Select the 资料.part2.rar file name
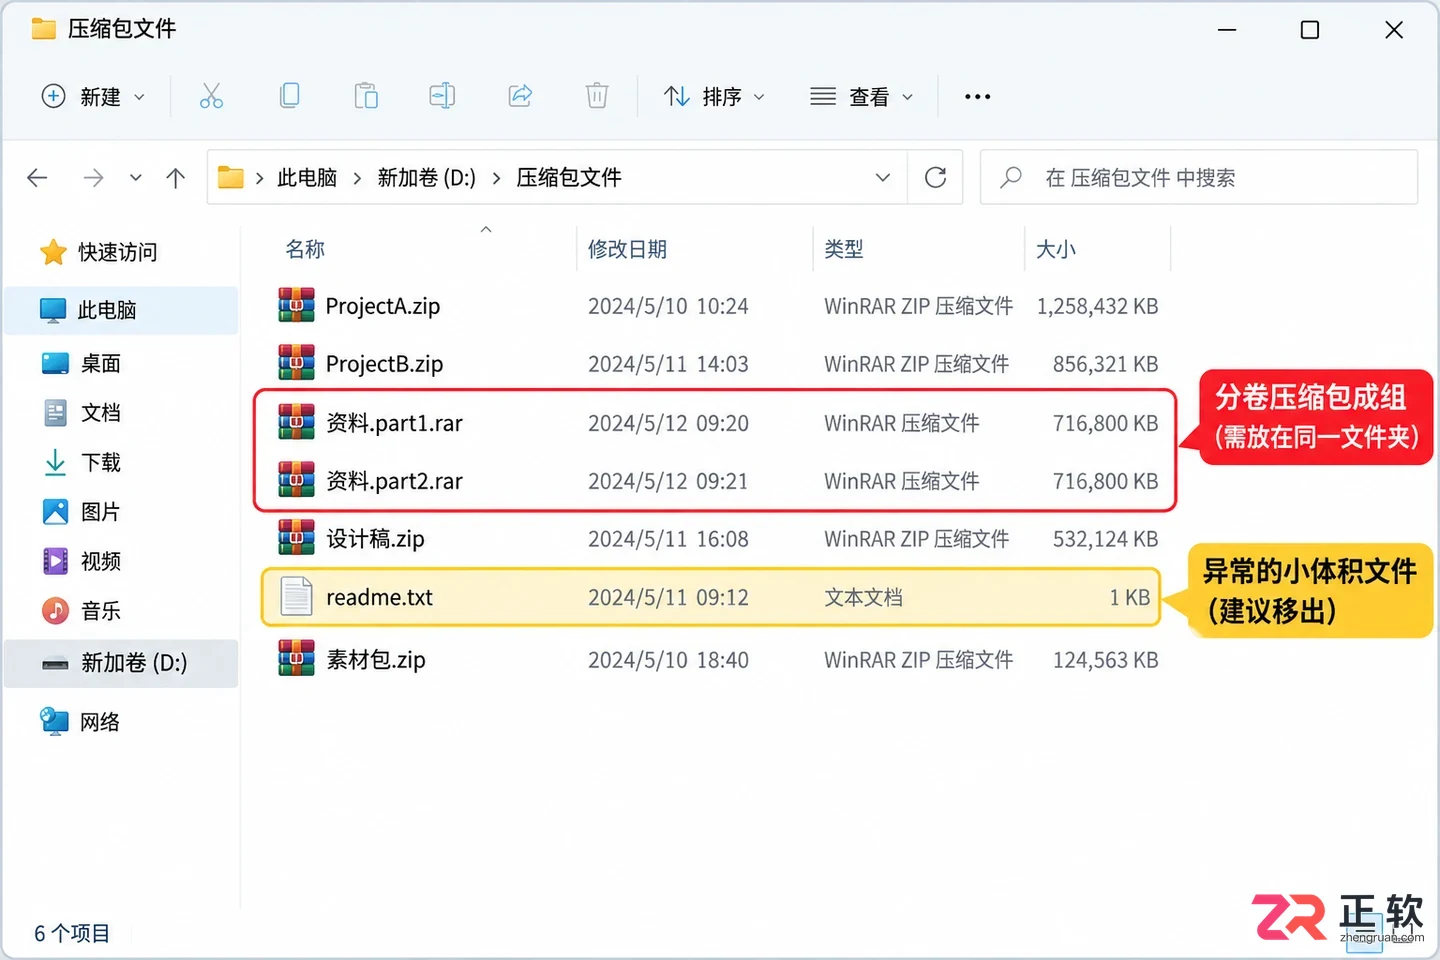 tap(394, 481)
